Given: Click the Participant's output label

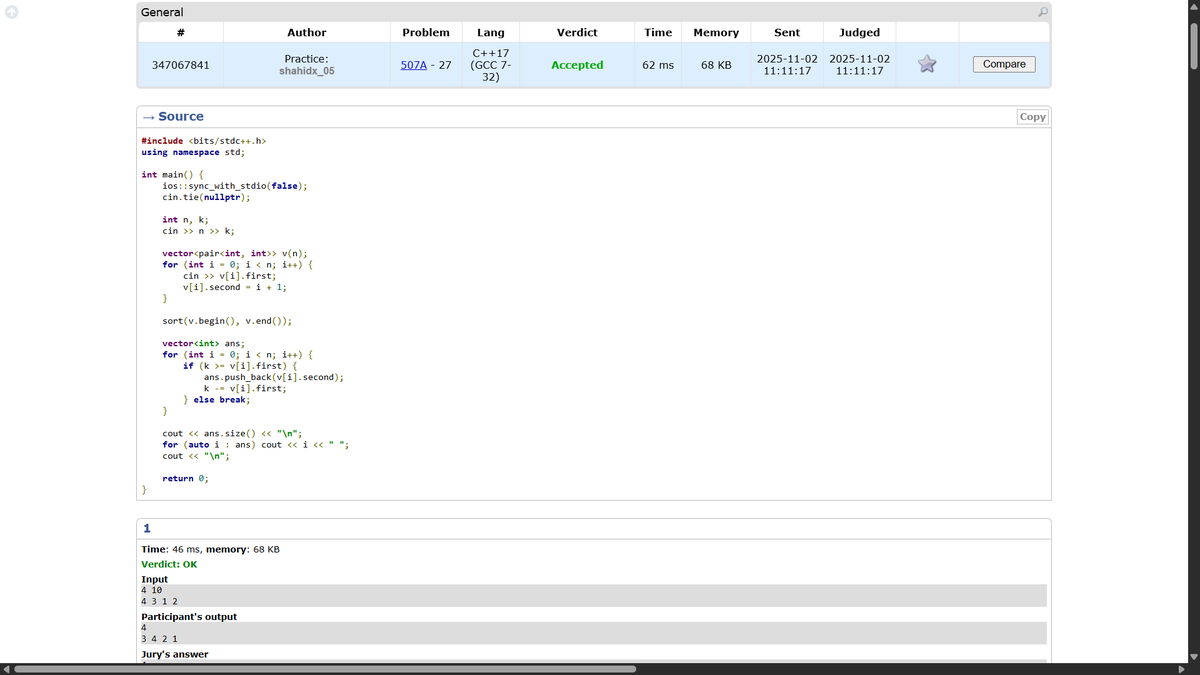Looking at the screenshot, I should point(189,617).
